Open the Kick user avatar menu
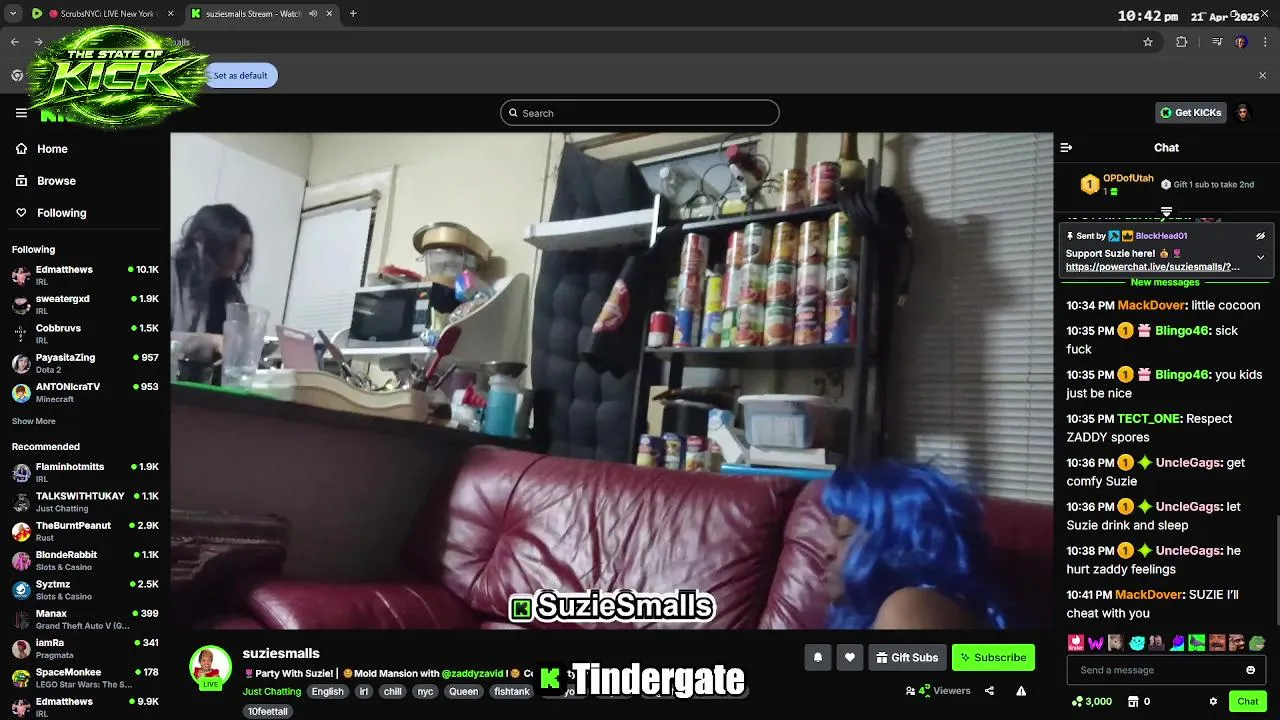This screenshot has height=720, width=1280. click(1243, 113)
